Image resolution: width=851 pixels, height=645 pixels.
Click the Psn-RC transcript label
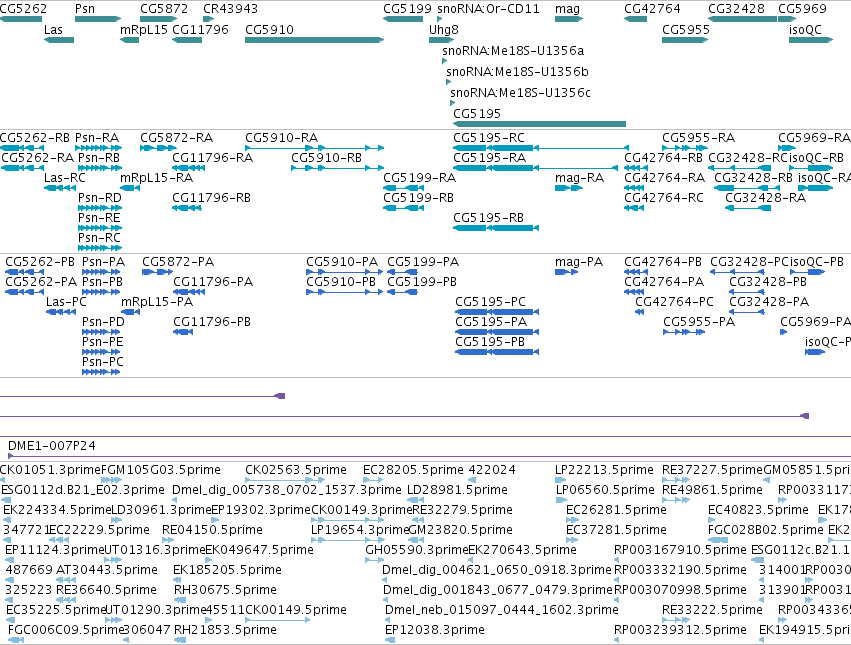[x=99, y=238]
